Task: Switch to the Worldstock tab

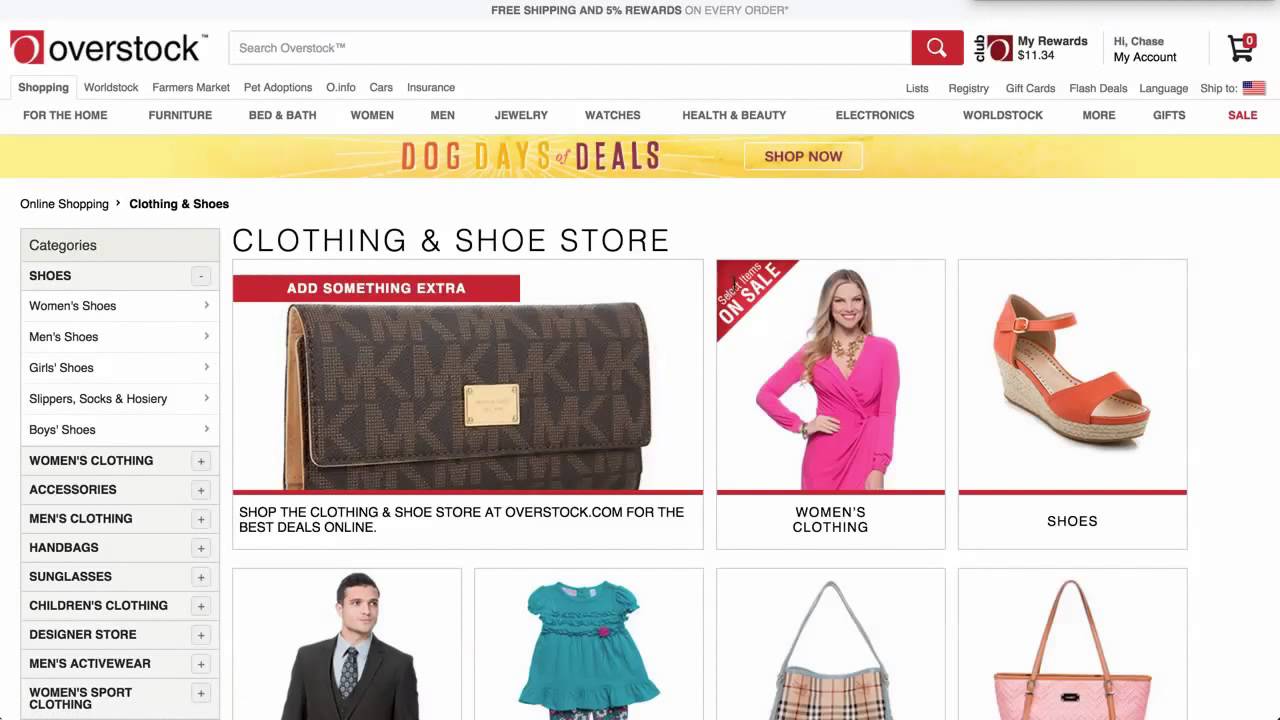Action: 111,87
